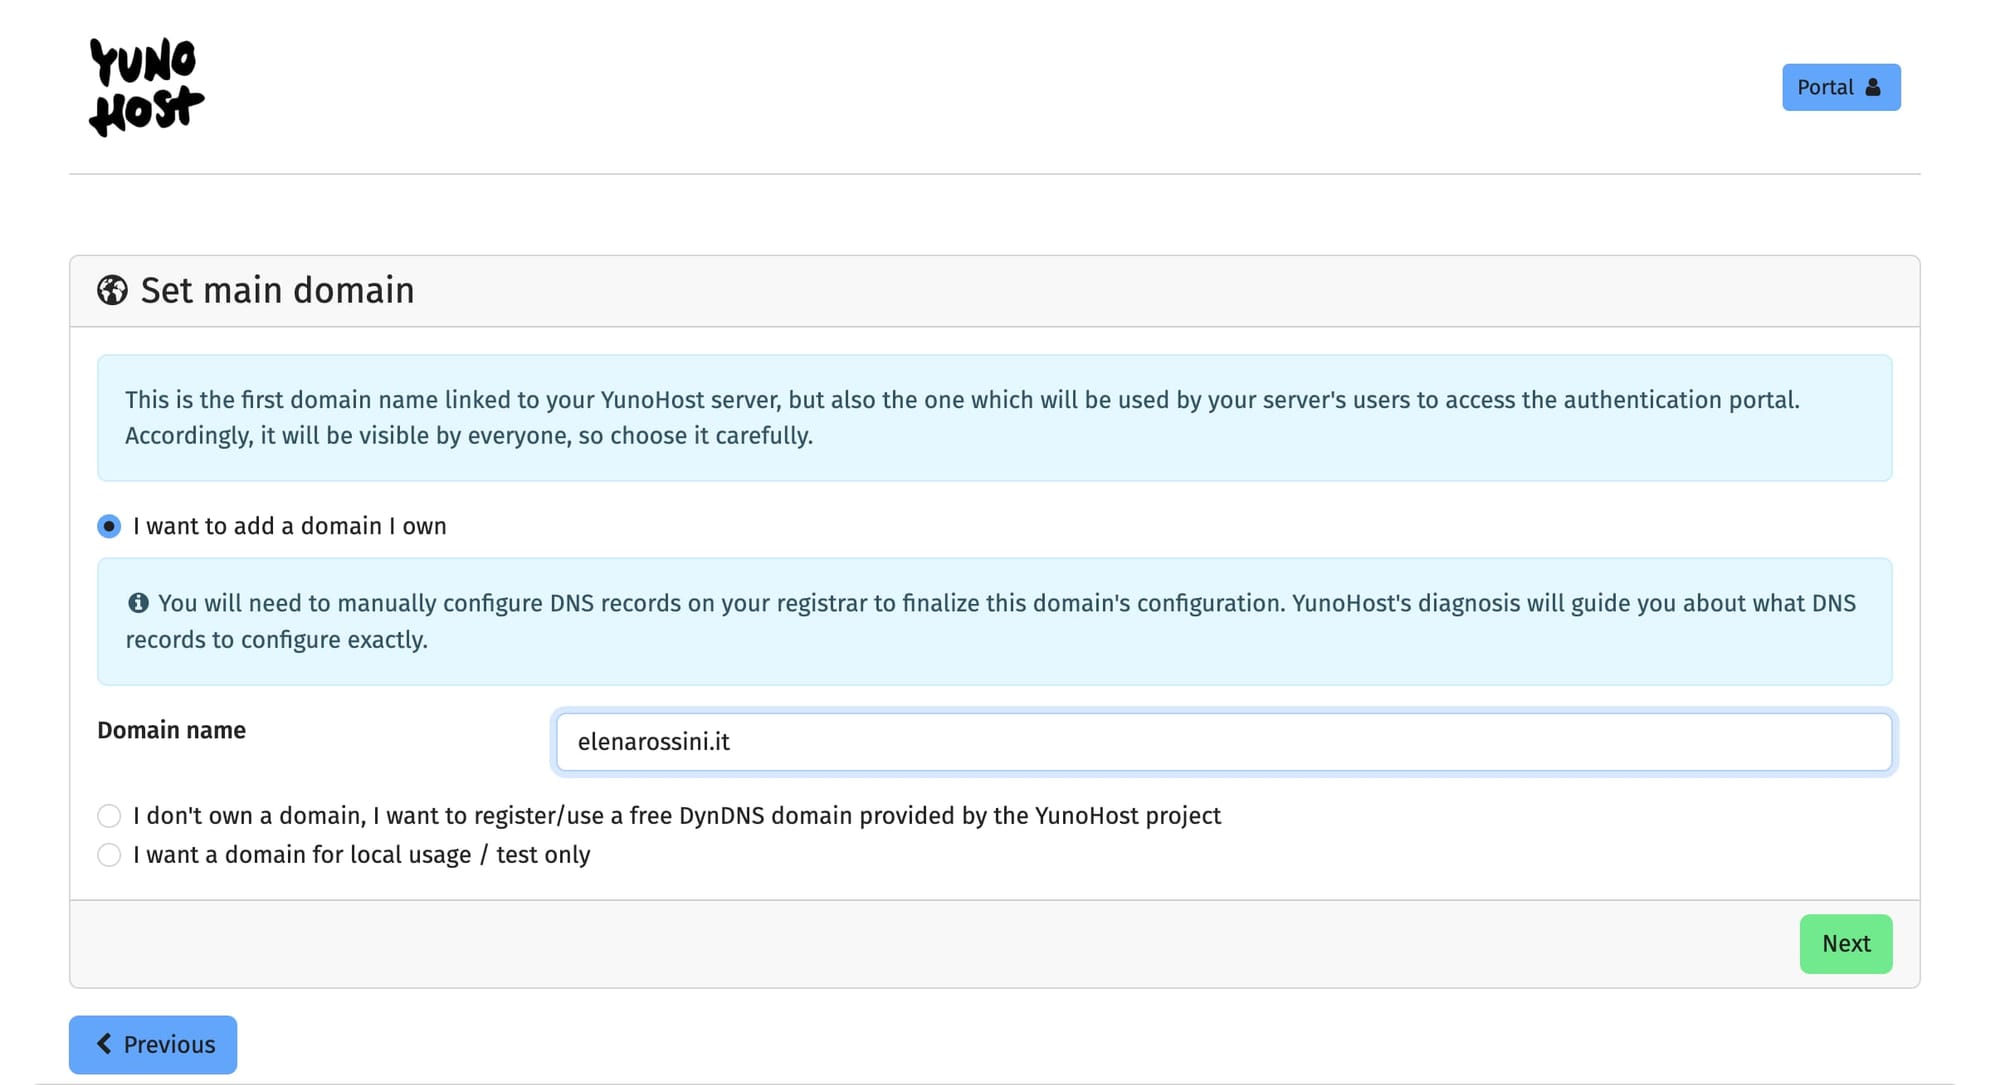Screen dimensions: 2000x1085
Task: Select 'I want a domain for local usage / test only'
Action: pyautogui.click(x=108, y=855)
